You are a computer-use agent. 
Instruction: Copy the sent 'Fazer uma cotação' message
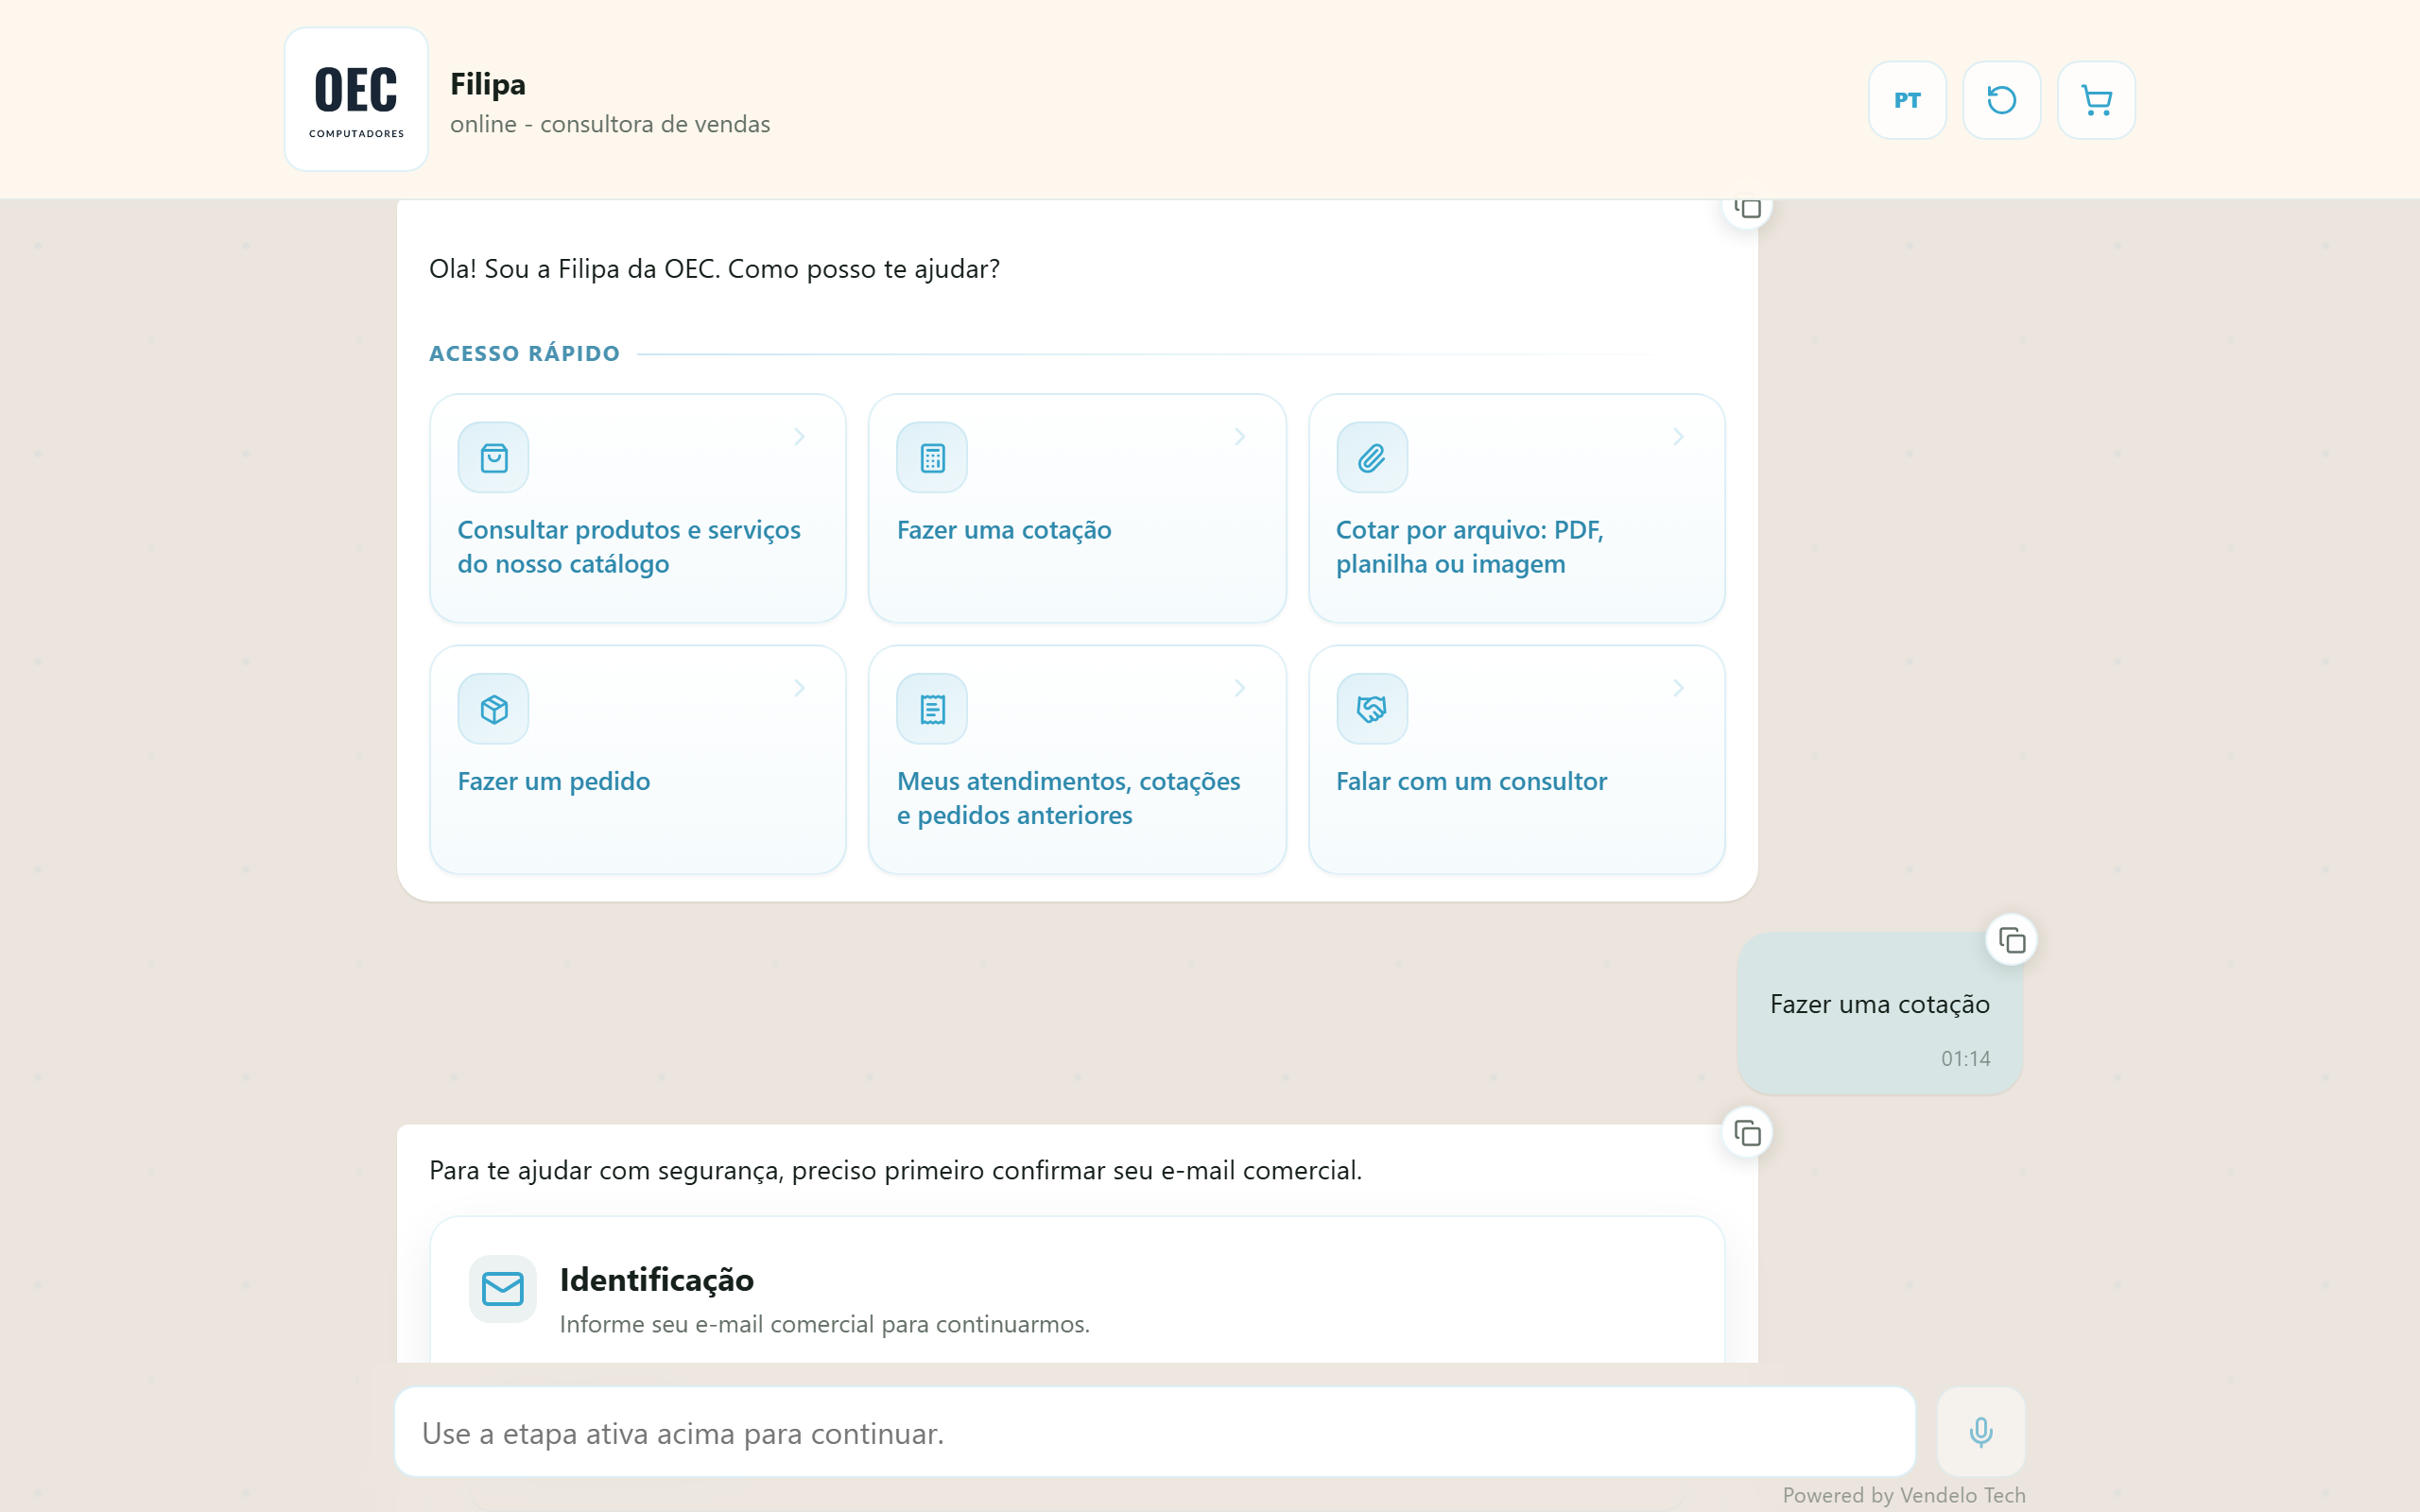(x=2011, y=940)
